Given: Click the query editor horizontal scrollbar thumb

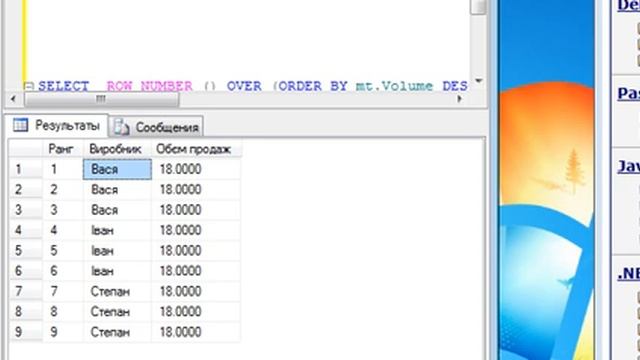Looking at the screenshot, I should coord(101,99).
